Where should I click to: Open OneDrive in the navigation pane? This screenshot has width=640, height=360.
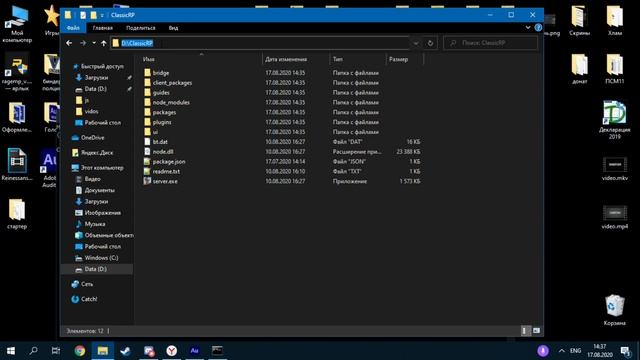pyautogui.click(x=92, y=138)
